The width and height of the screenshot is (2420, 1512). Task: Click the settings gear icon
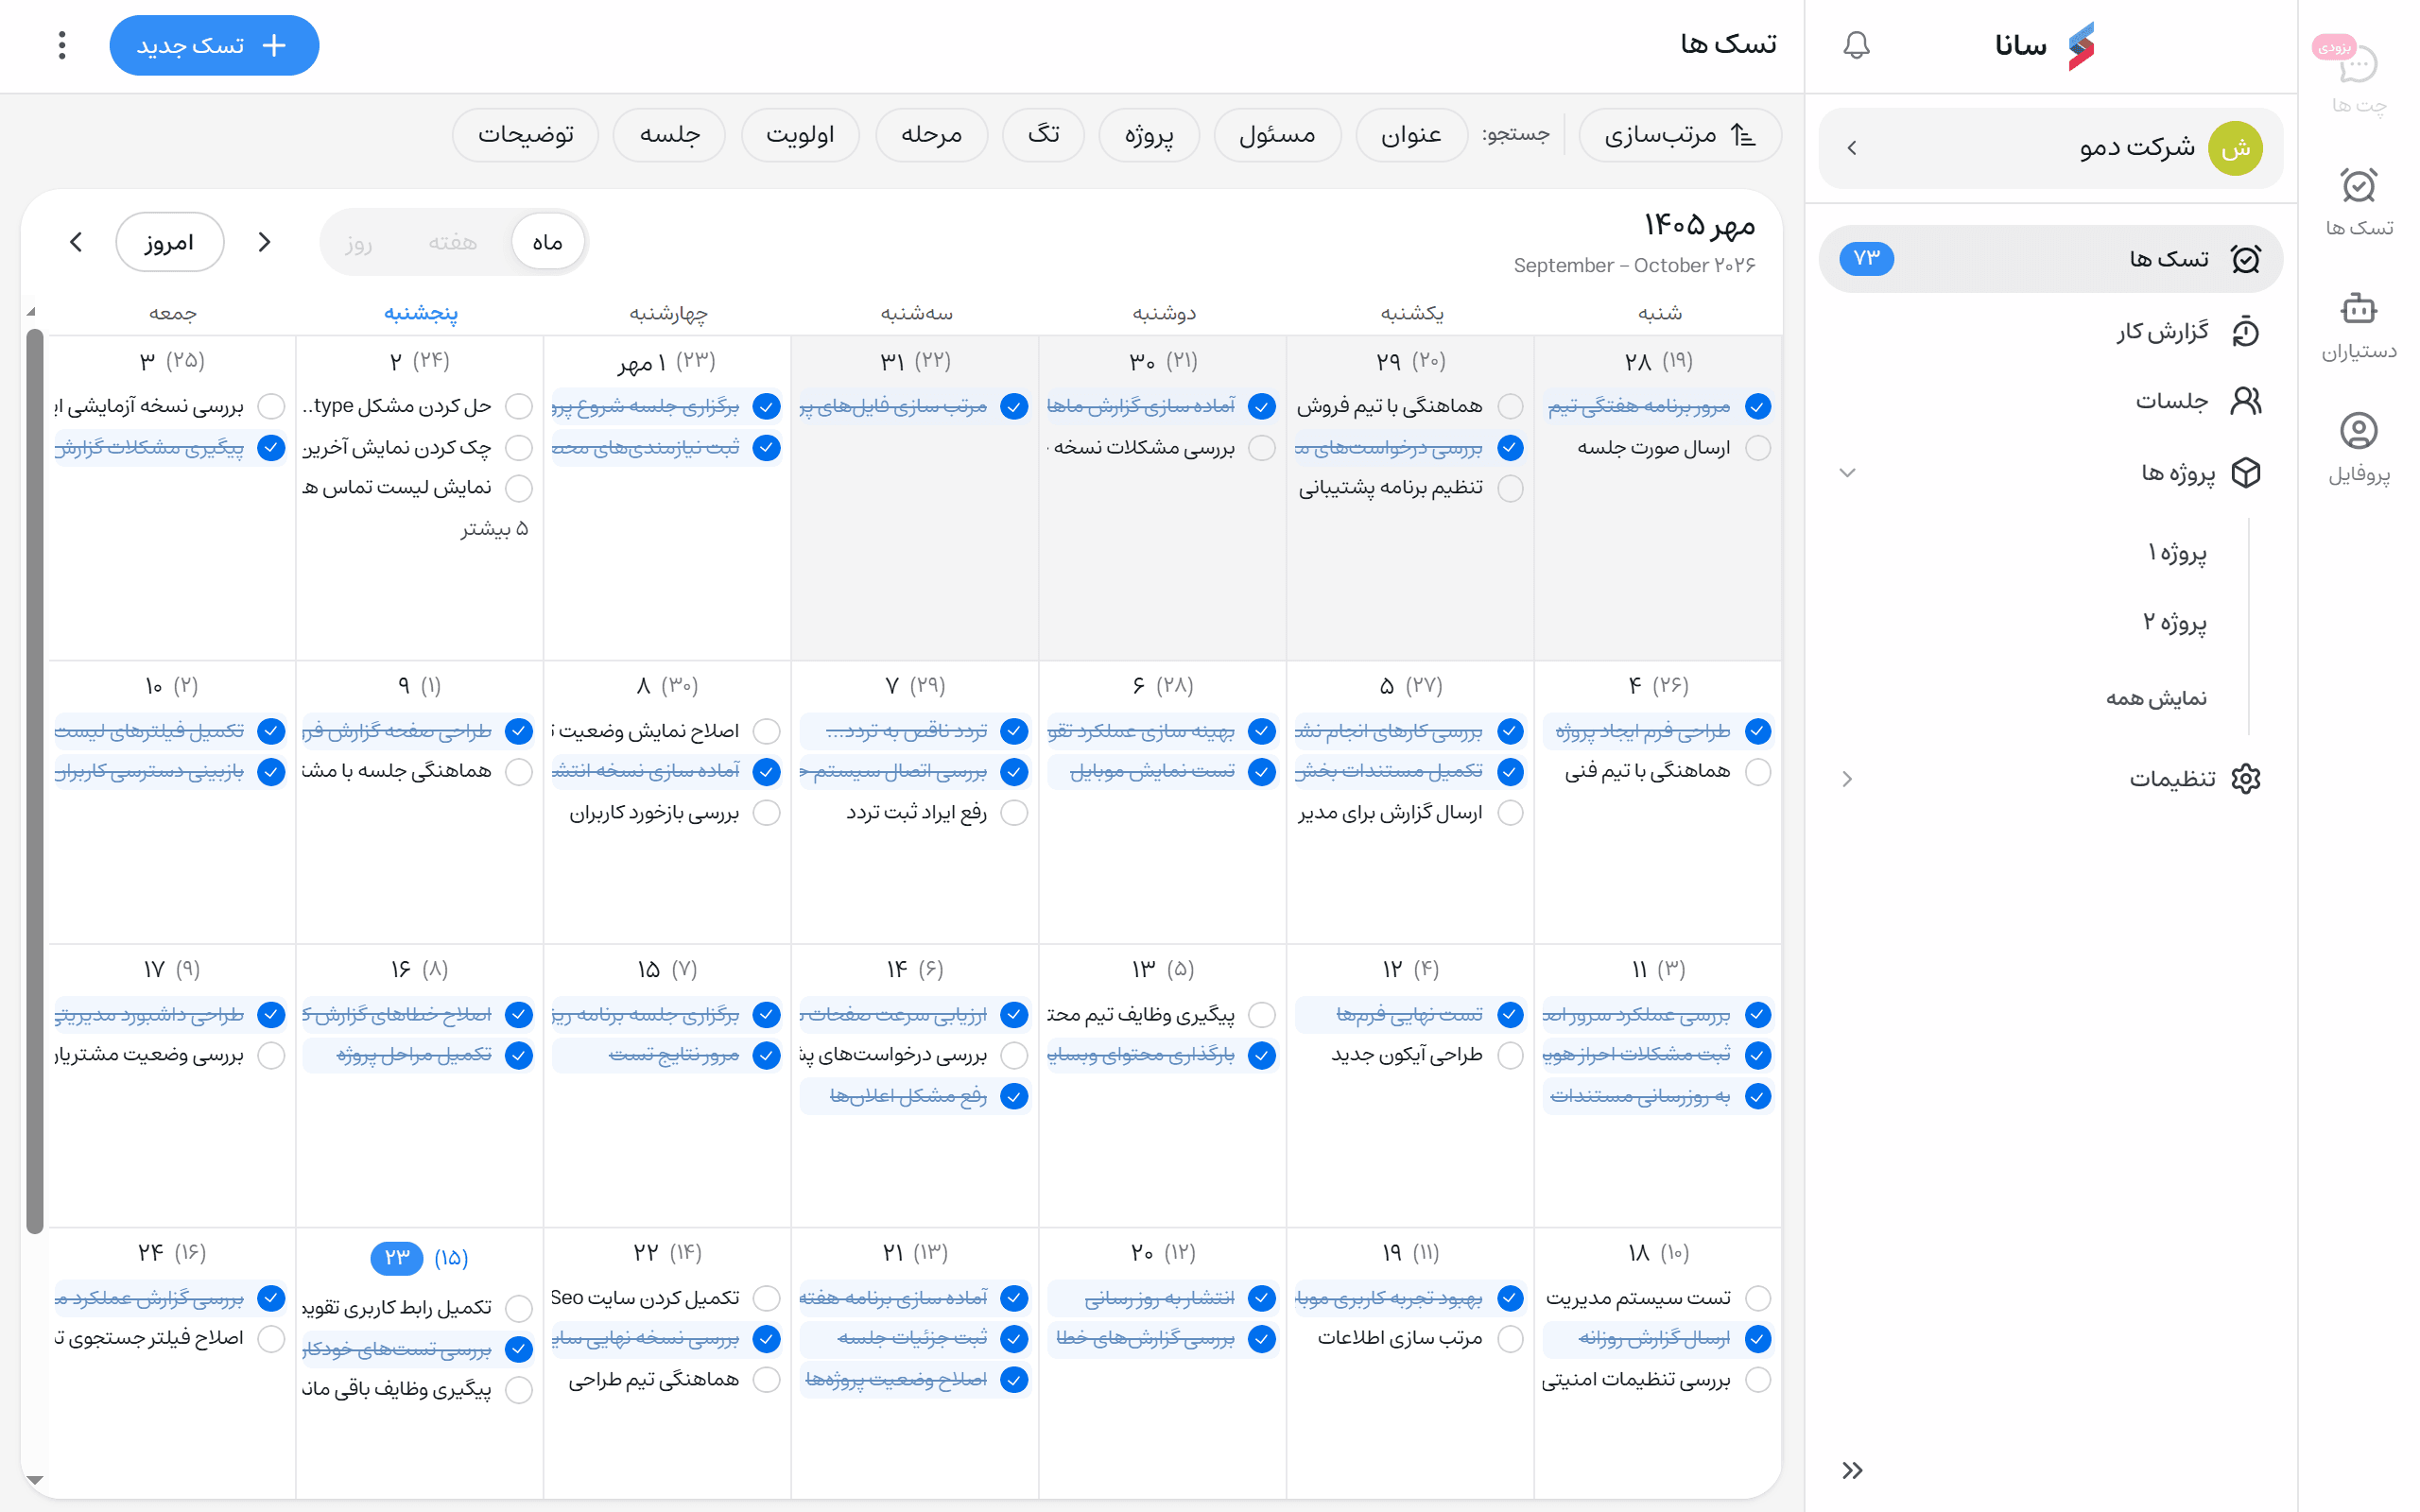tap(2246, 778)
